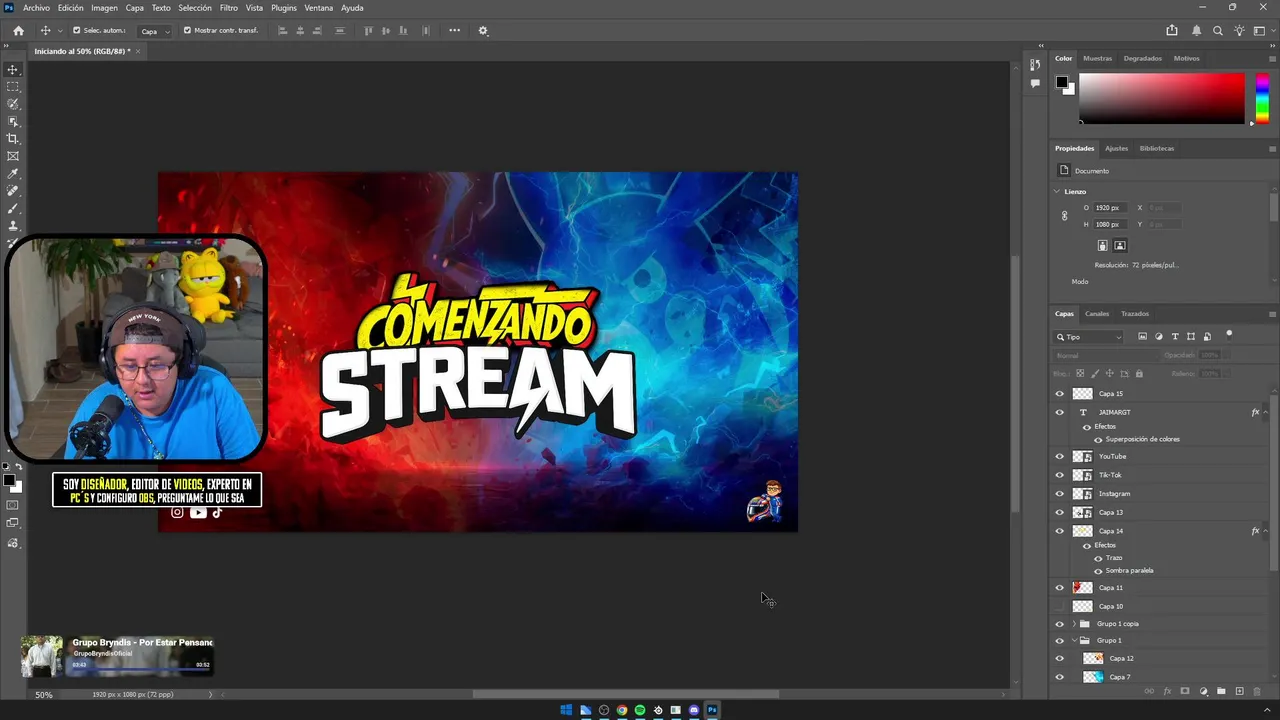Select the Rectangular Marquee tool
Image resolution: width=1280 pixels, height=720 pixels.
tap(13, 87)
